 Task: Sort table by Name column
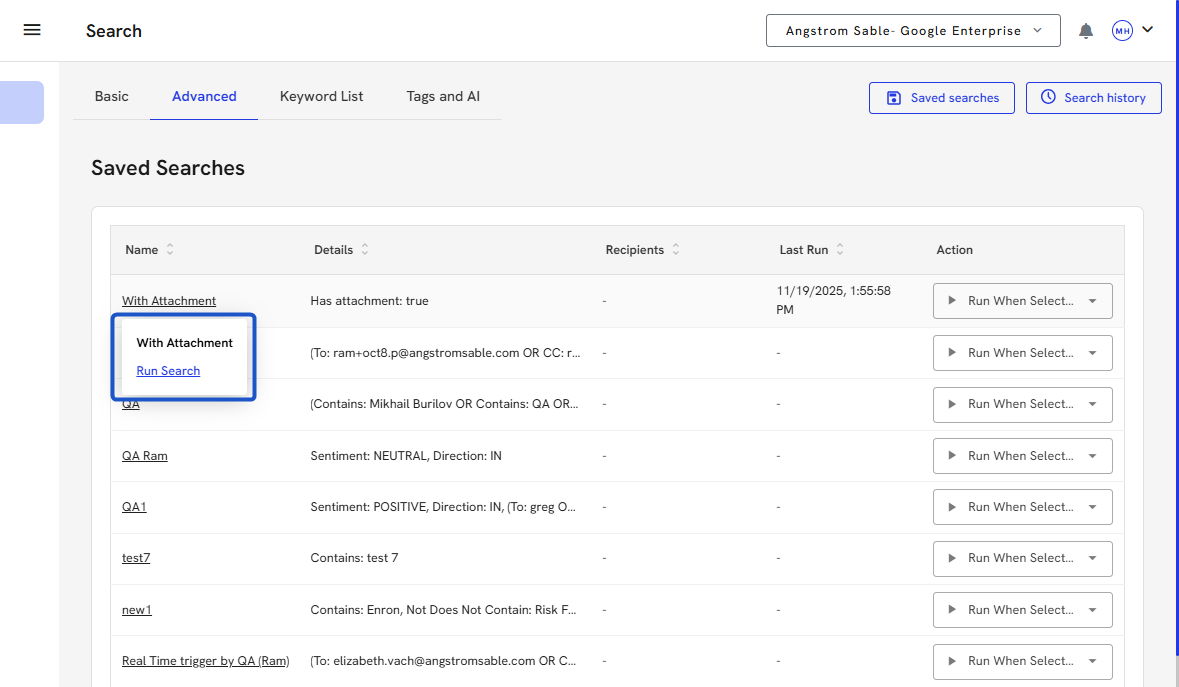(170, 250)
